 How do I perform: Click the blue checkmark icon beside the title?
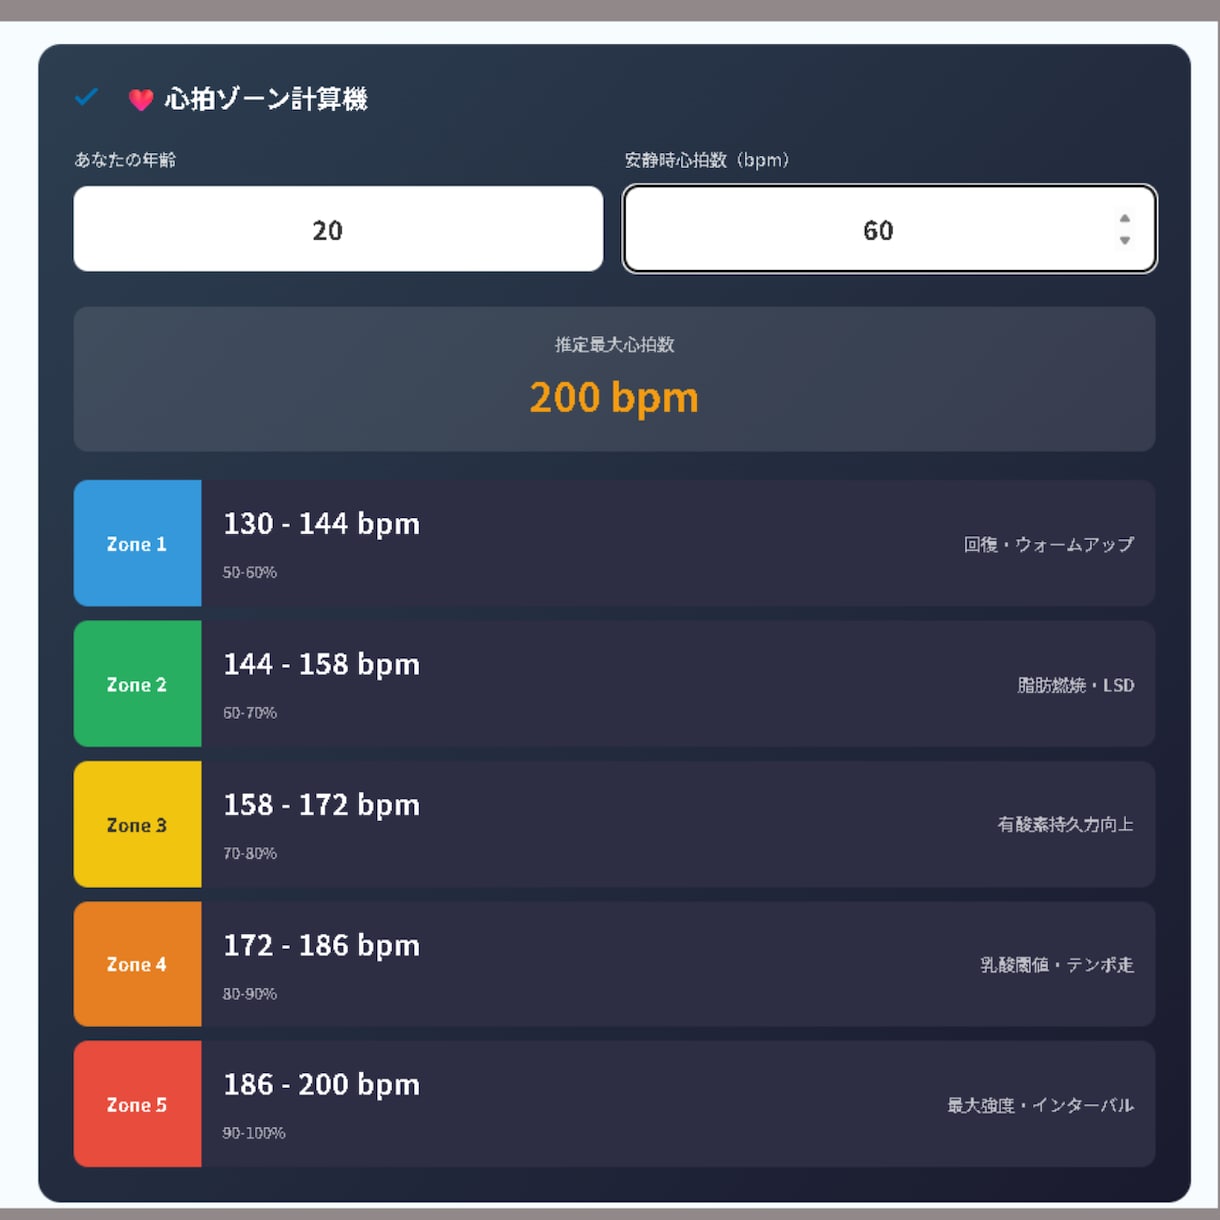pos(87,97)
